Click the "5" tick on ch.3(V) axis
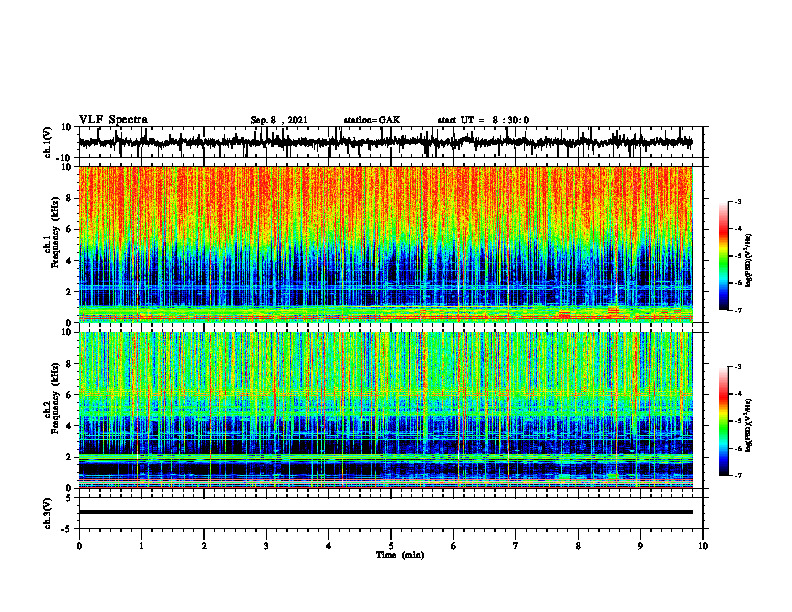792x612 pixels. click(69, 498)
